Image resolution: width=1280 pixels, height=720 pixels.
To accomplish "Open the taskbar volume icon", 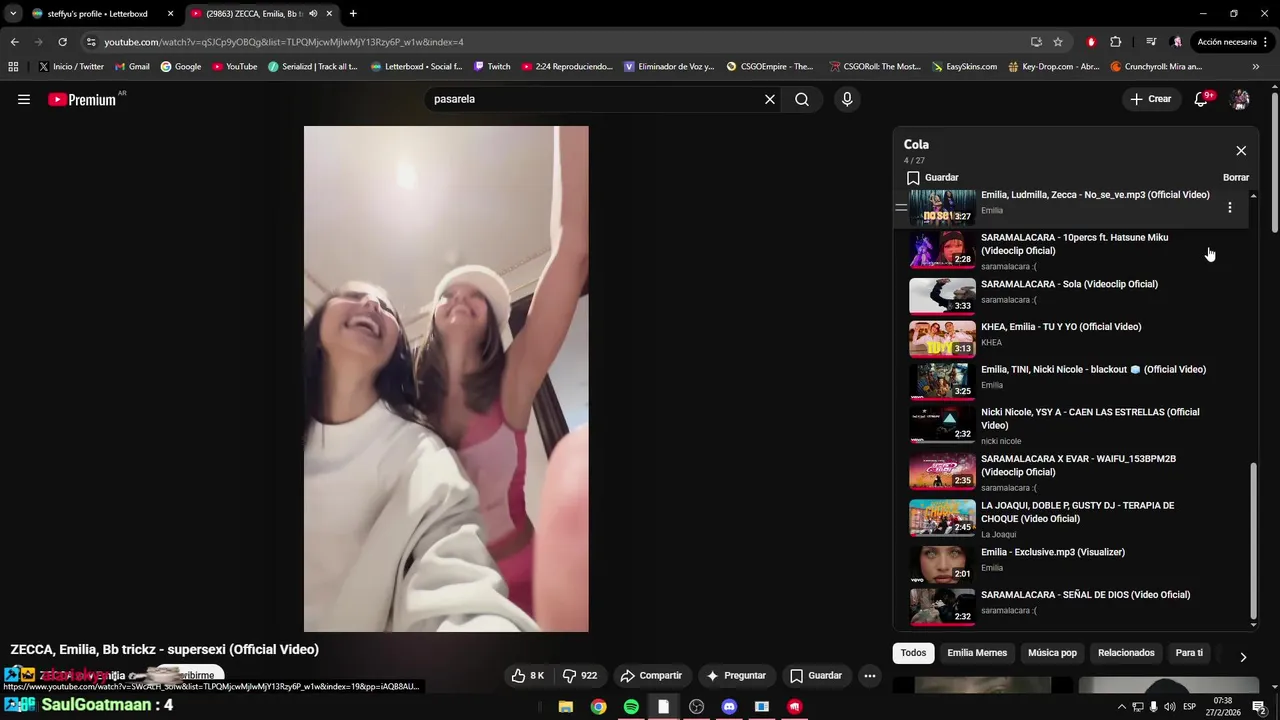I will [x=1169, y=707].
